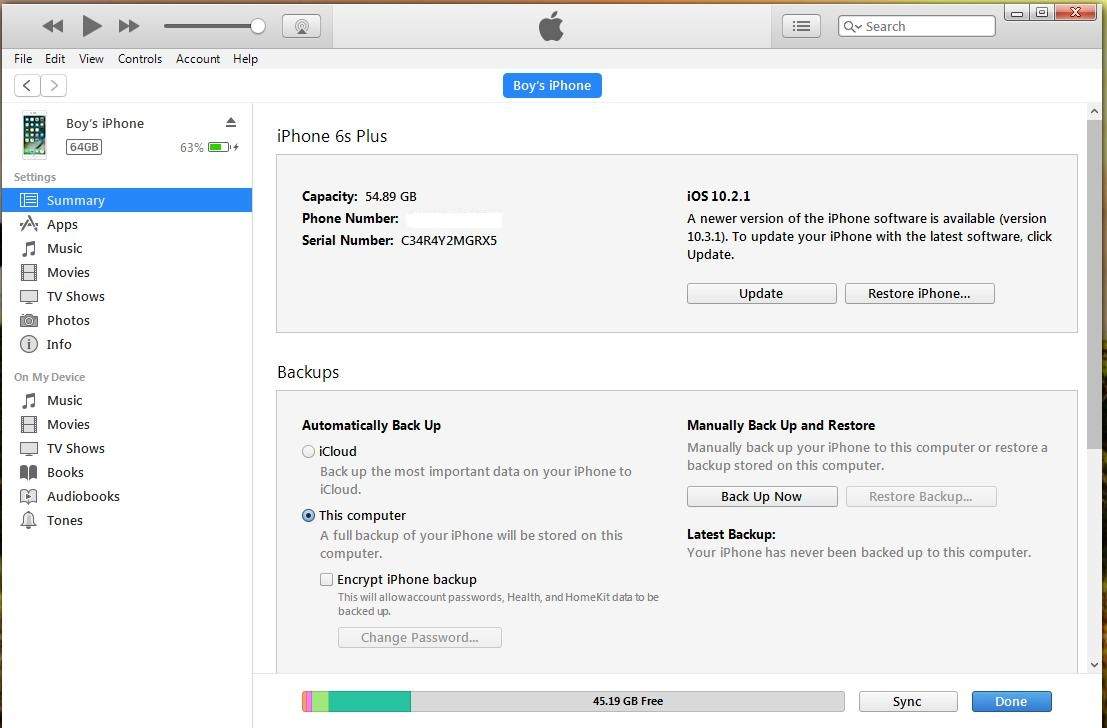Viewport: 1107px width, 728px height.
Task: Click the Previous track rewind icon
Action: pyautogui.click(x=53, y=26)
